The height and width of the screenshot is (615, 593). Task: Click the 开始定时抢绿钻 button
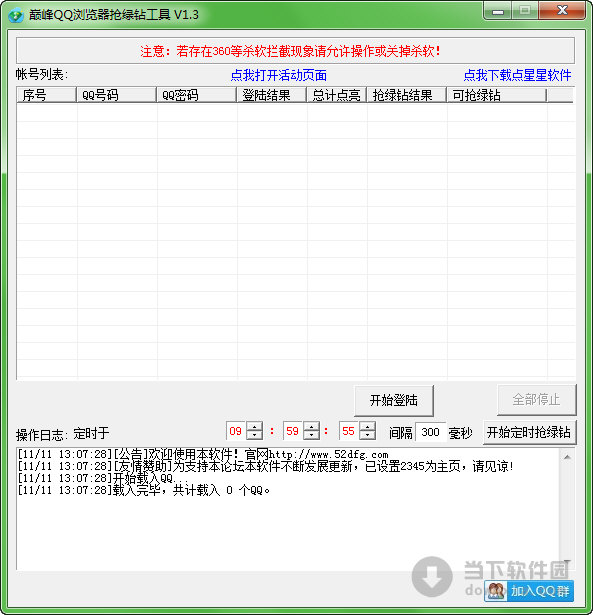tap(529, 432)
